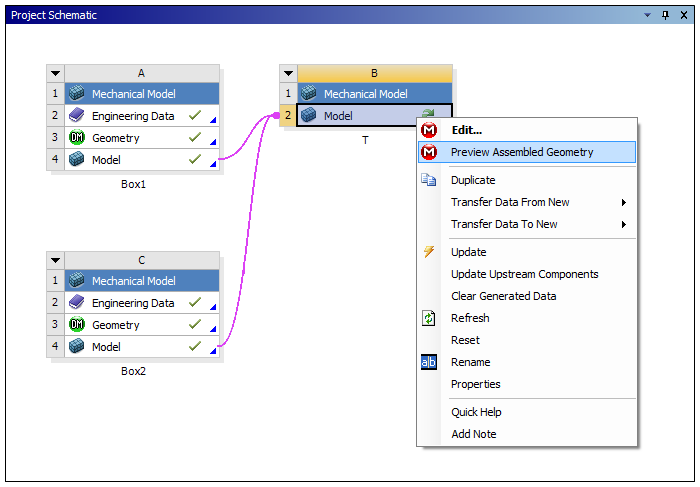
Task: Click Clear Generated Data entry
Action: (x=503, y=296)
